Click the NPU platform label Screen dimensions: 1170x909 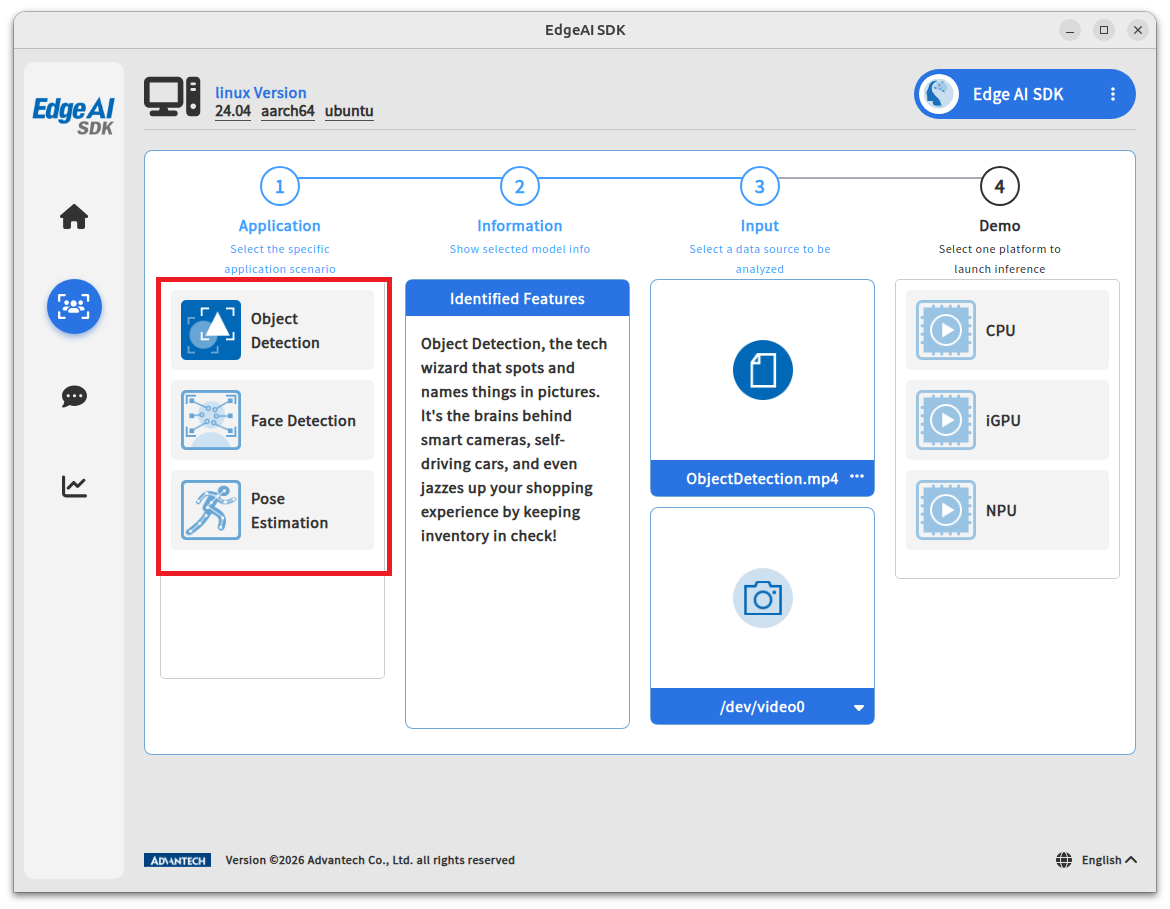pos(1001,511)
